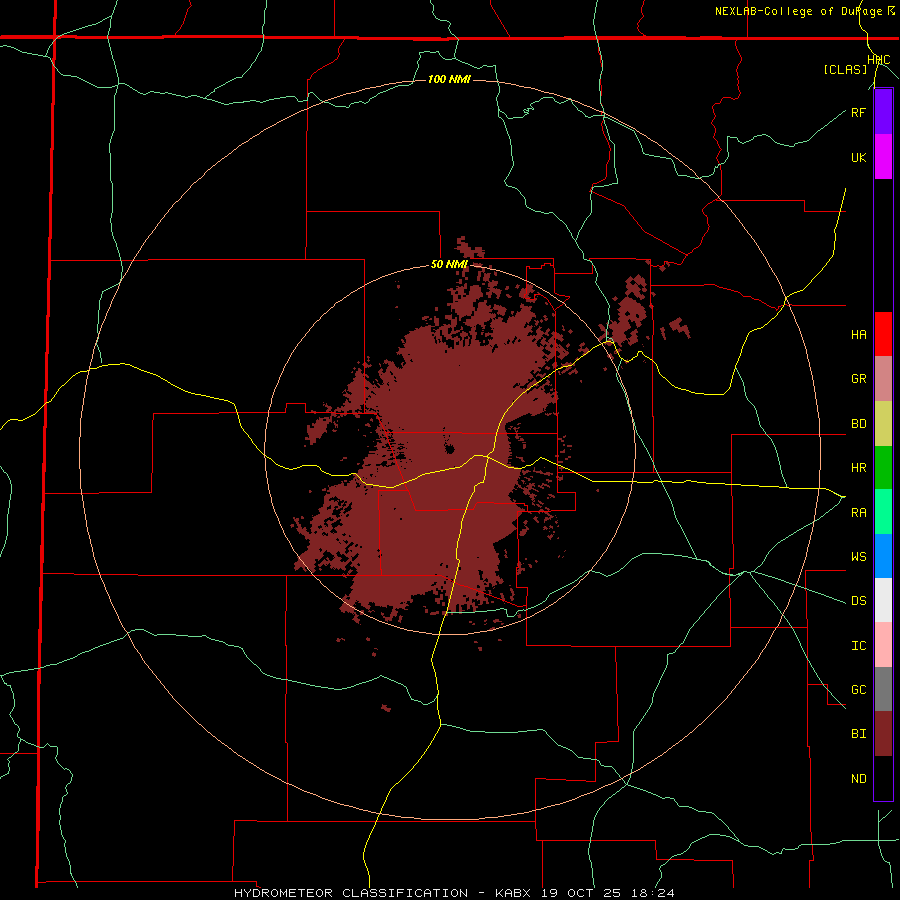Click the HHC product code label
Image resolution: width=900 pixels, height=900 pixels.
pos(879,60)
